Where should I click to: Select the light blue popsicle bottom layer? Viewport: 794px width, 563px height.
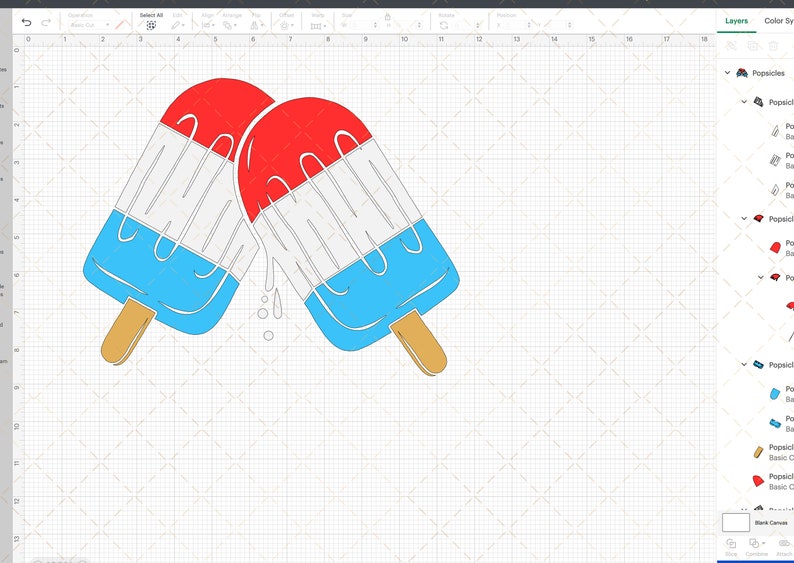point(775,393)
